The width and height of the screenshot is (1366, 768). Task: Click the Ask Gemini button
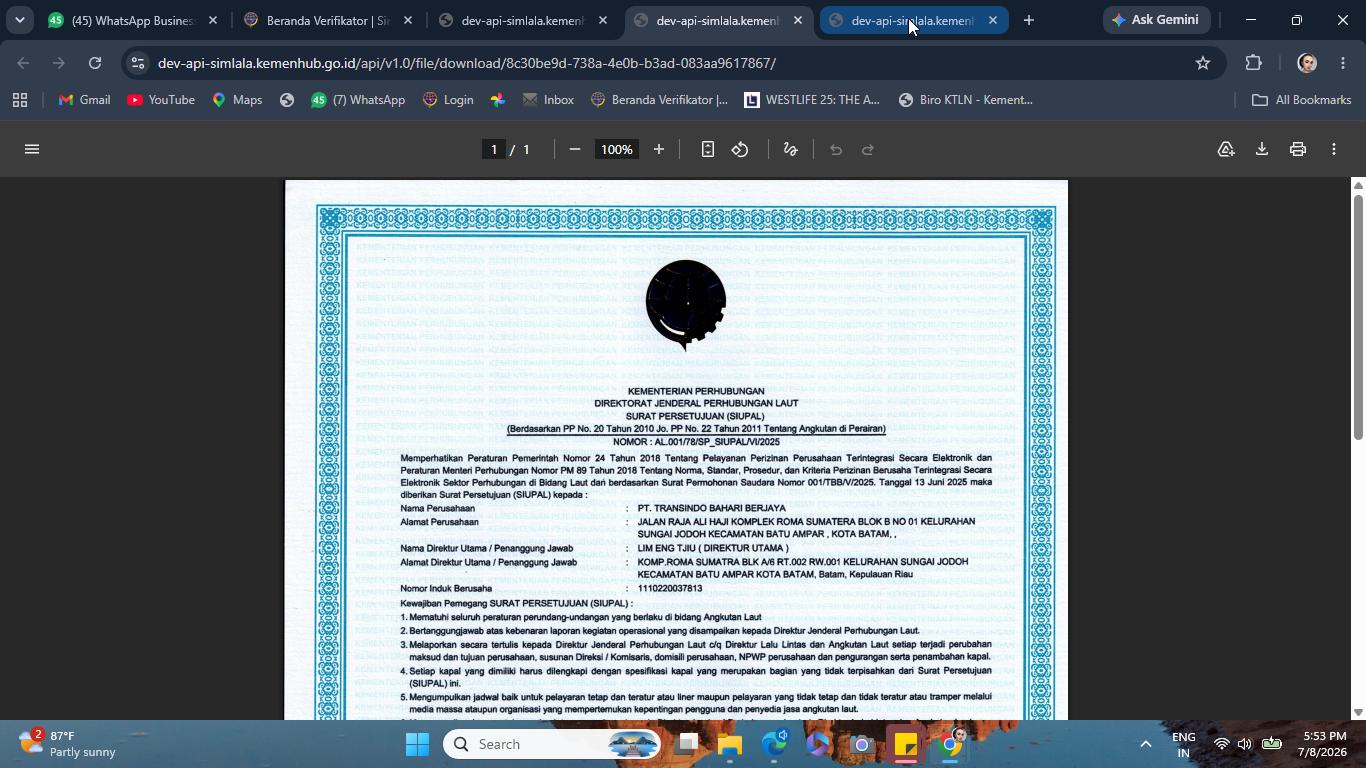pos(1156,20)
